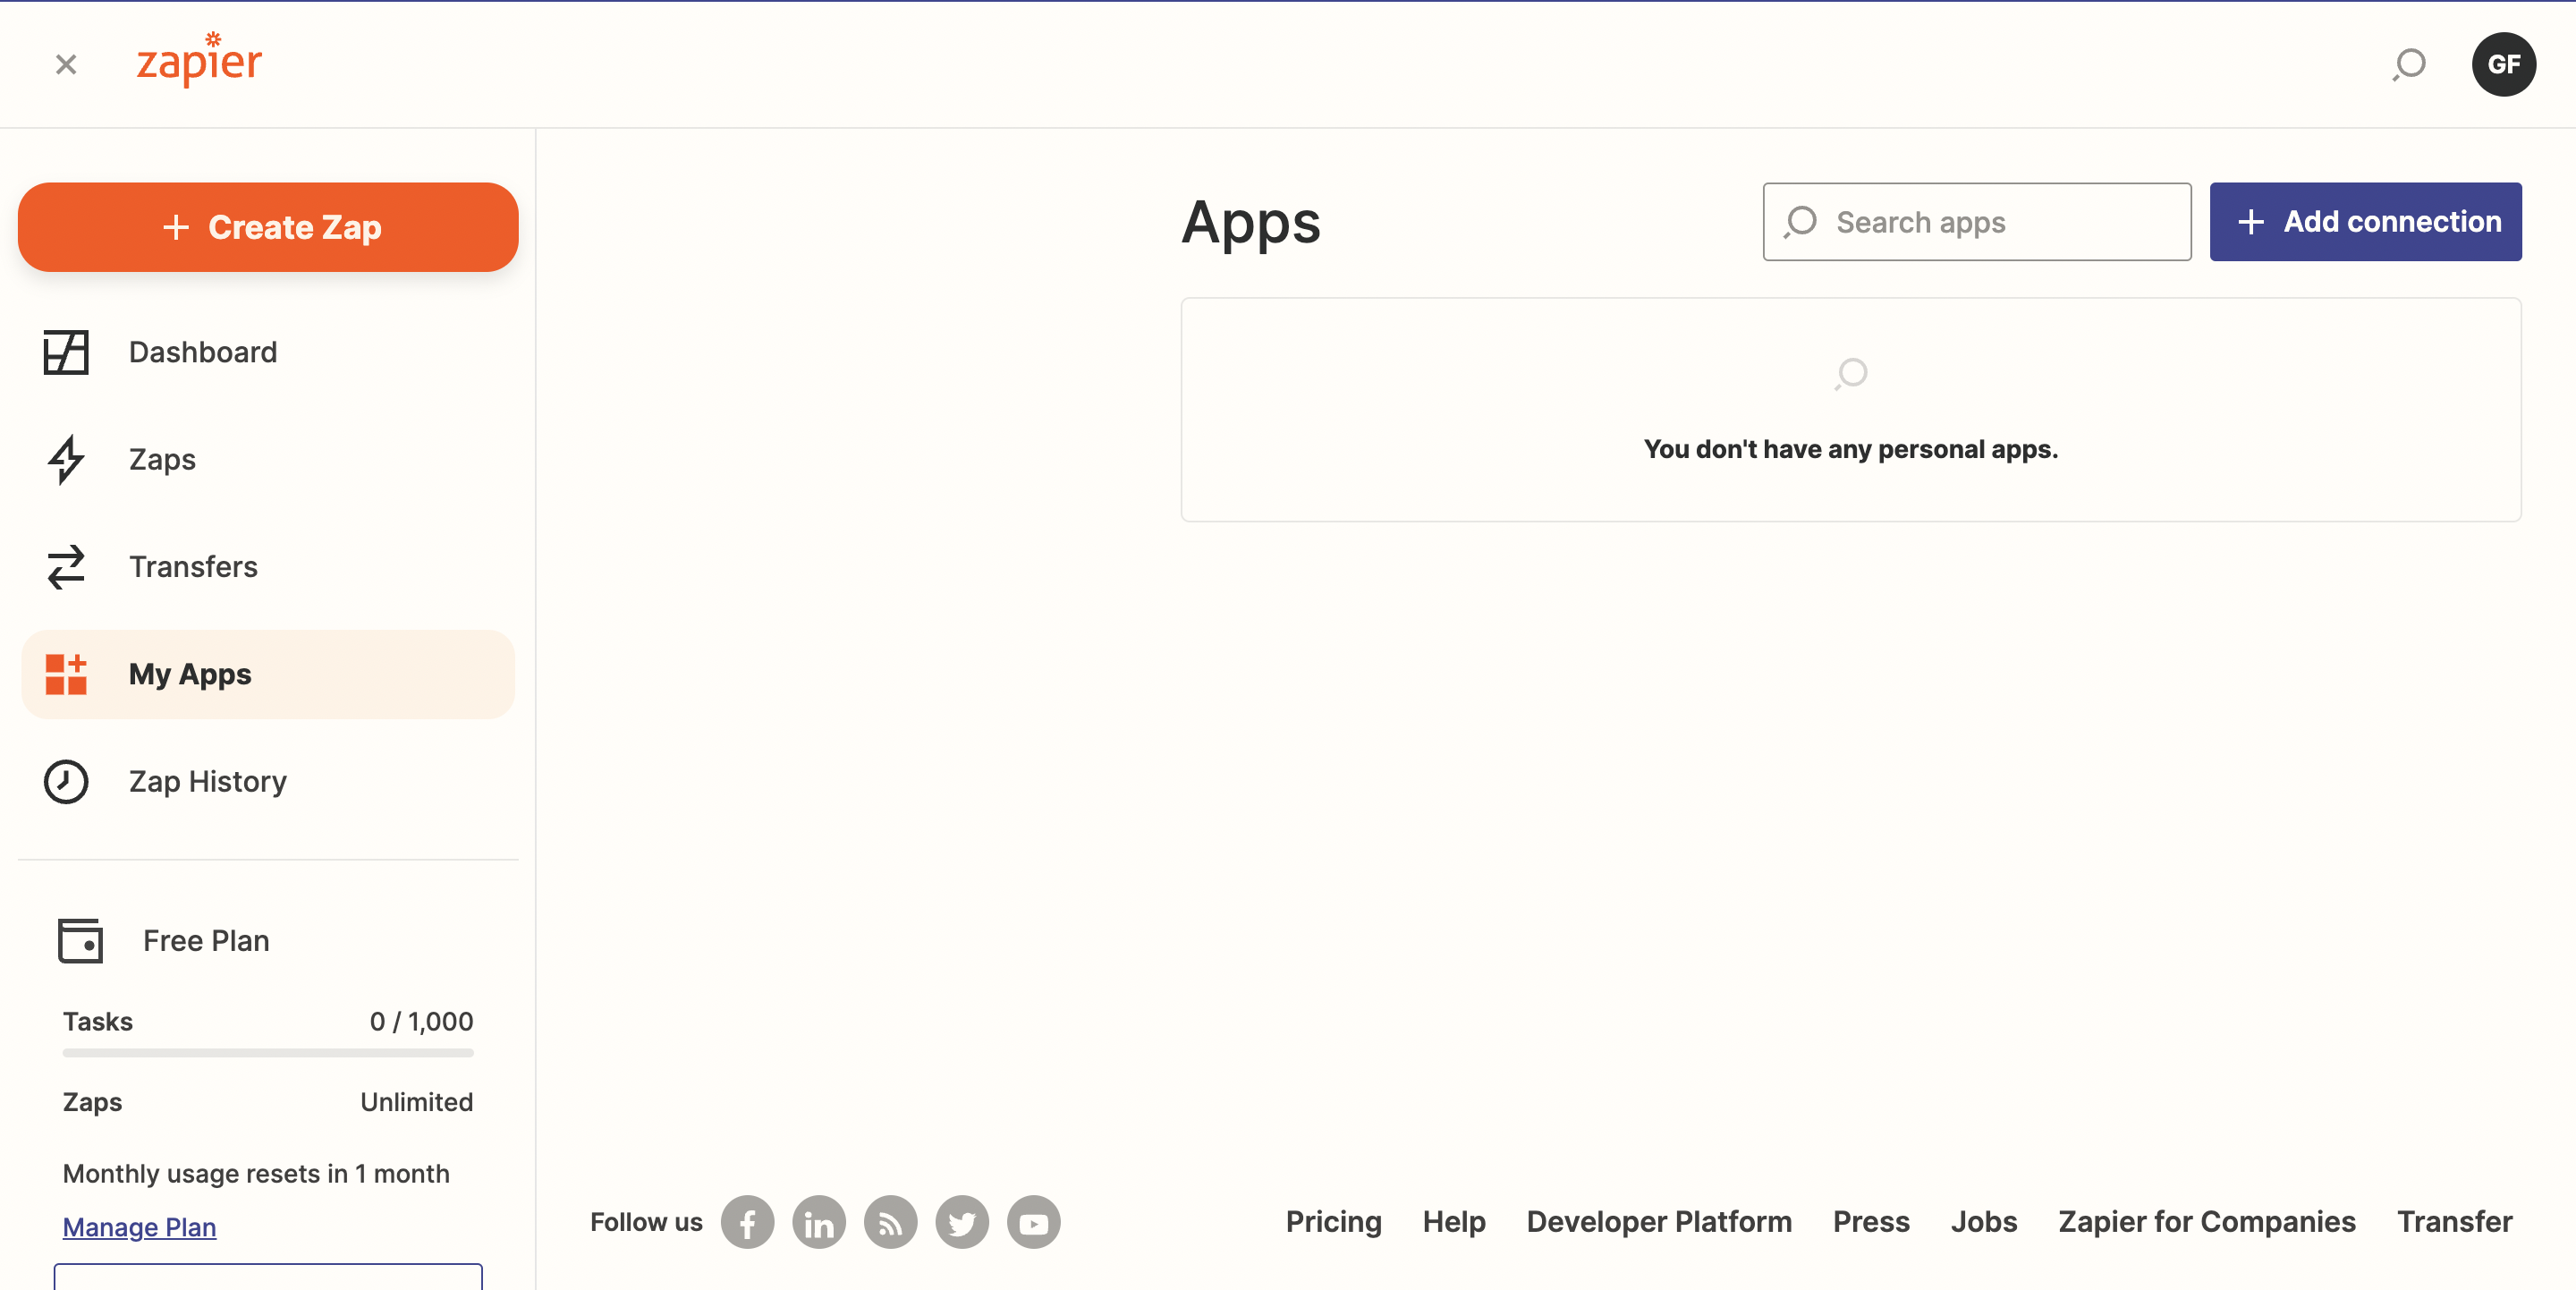Click the Create Zap button
Viewport: 2576px width, 1290px height.
(x=268, y=227)
